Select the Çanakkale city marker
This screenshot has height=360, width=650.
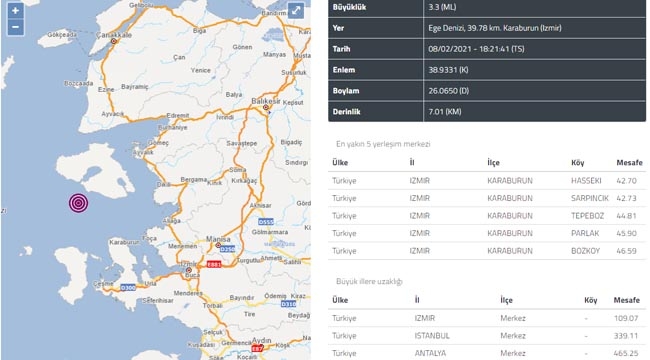click(x=114, y=41)
